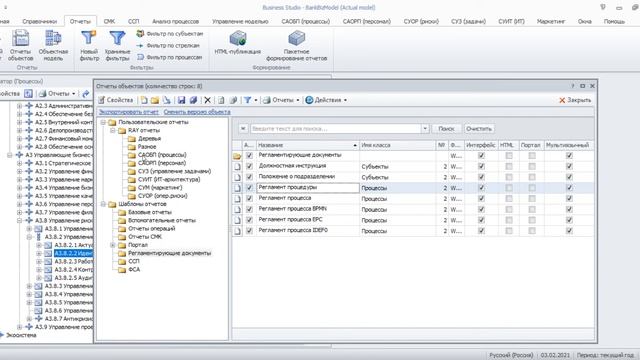Click the help question mark in dialog title
This screenshot has width=640, height=360.
coord(572,86)
